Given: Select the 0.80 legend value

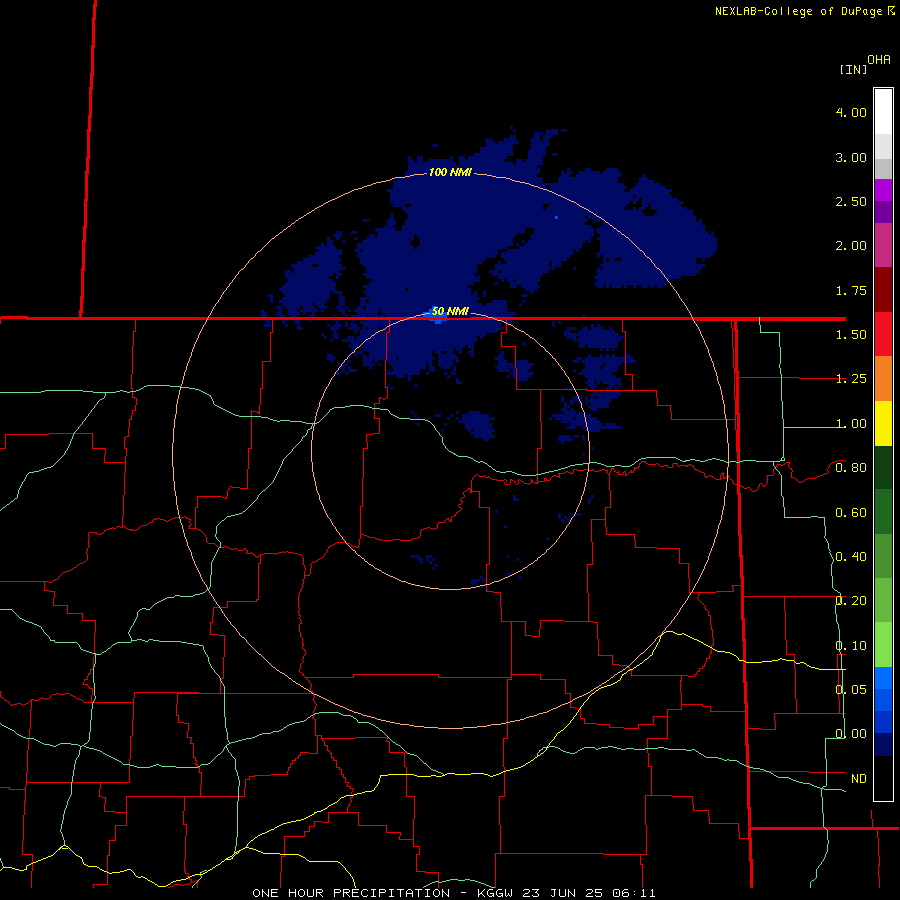Looking at the screenshot, I should coord(851,468).
